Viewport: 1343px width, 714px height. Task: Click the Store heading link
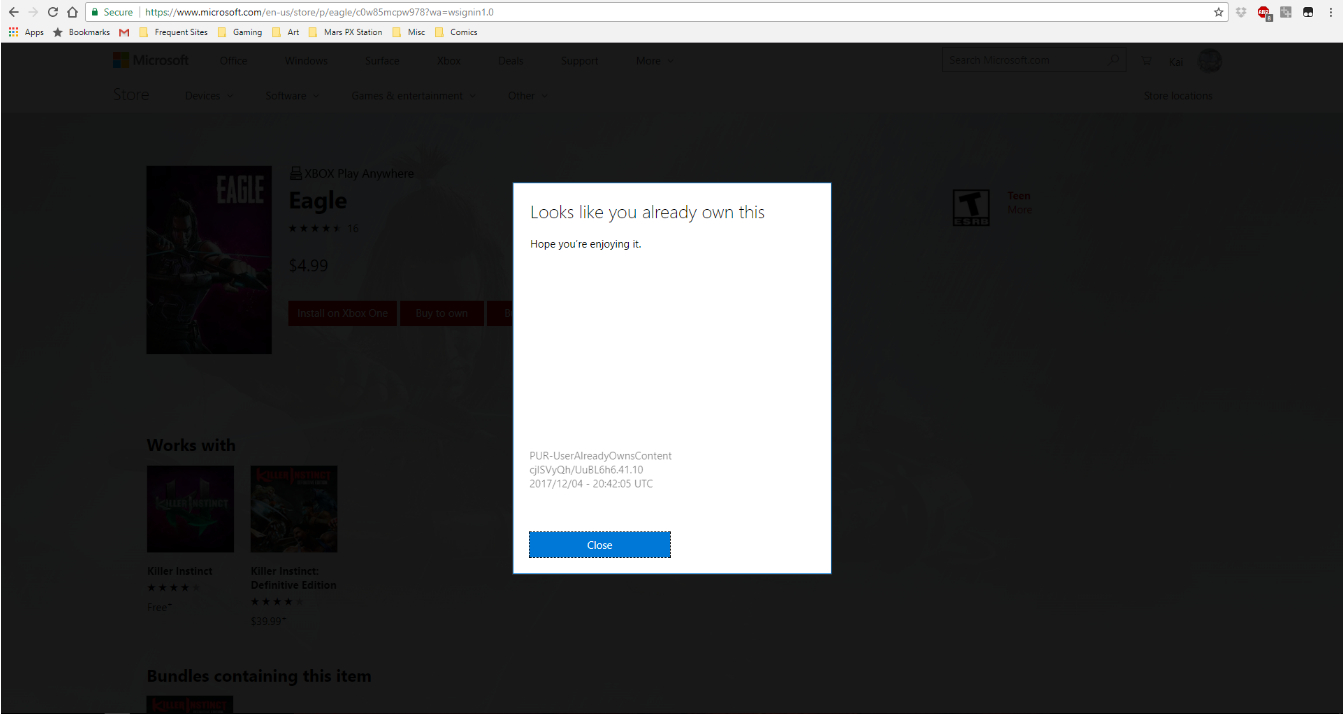(x=131, y=95)
